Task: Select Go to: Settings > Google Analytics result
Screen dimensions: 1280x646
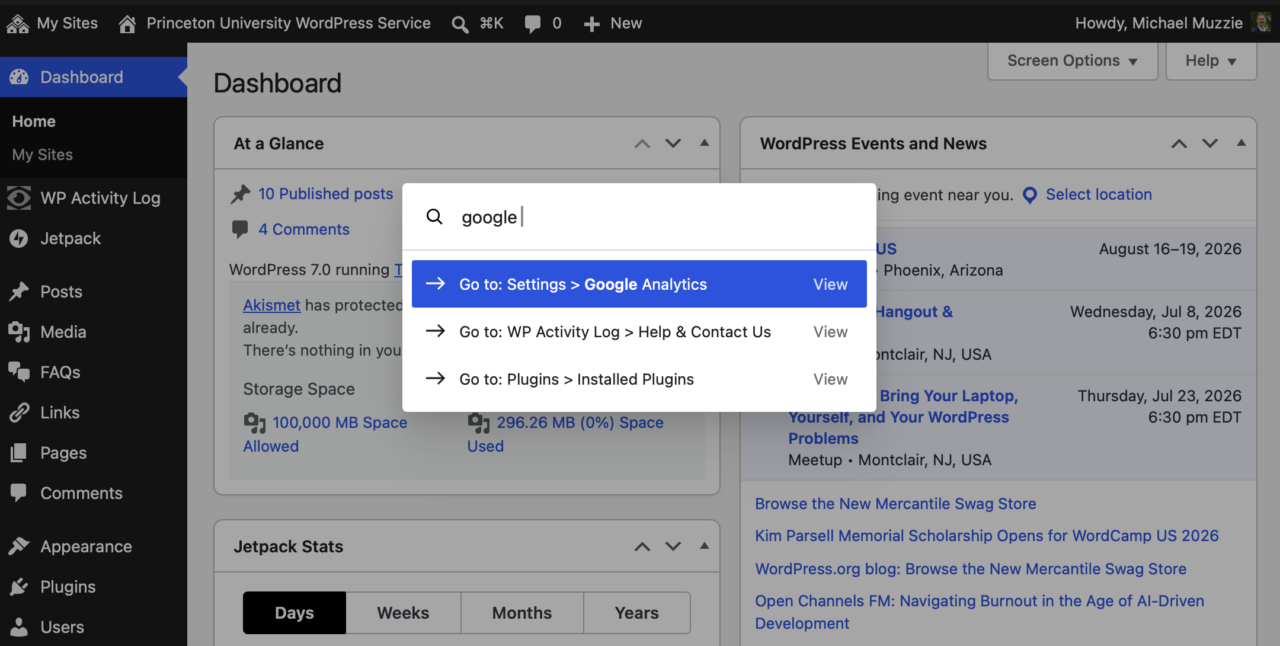Action: tap(639, 284)
